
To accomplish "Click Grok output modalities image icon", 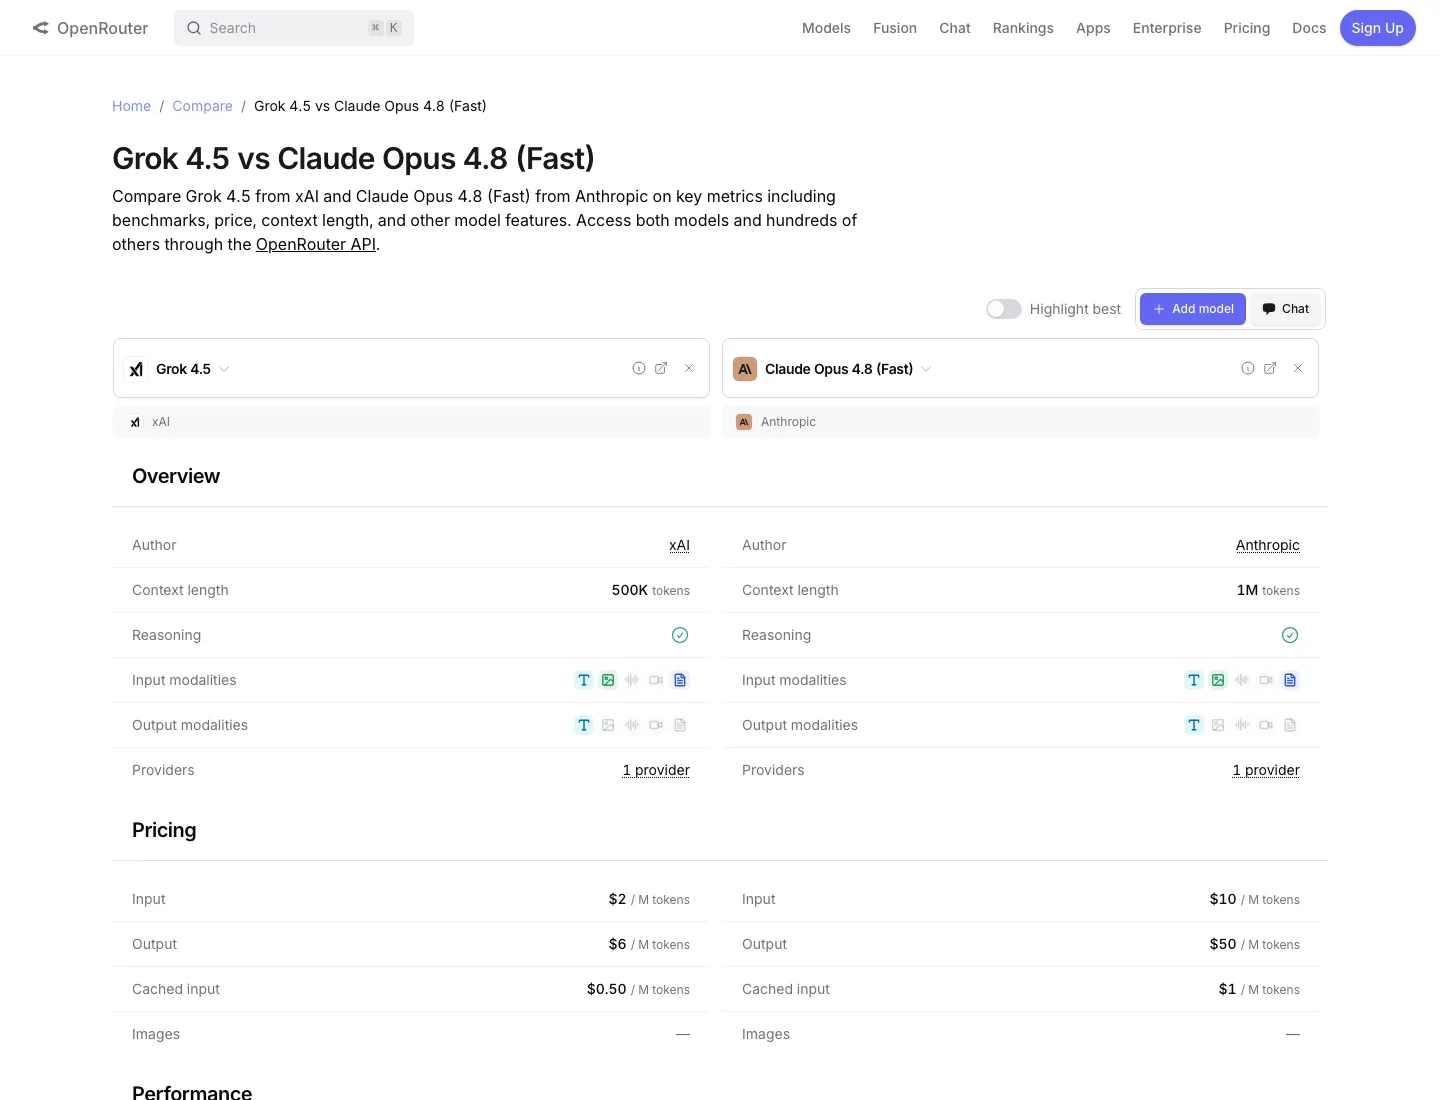I will click(608, 725).
